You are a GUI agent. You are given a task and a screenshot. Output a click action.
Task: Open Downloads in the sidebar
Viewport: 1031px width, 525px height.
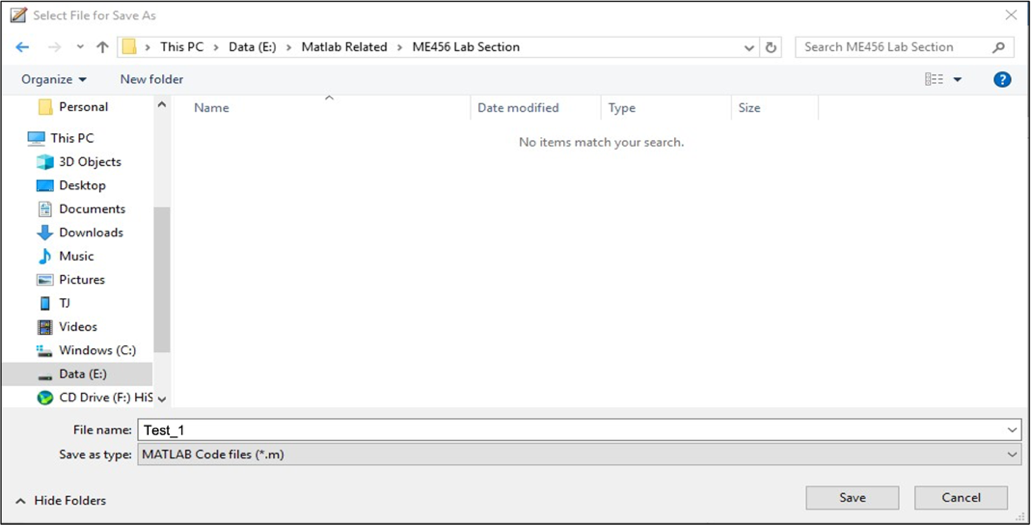80,233
